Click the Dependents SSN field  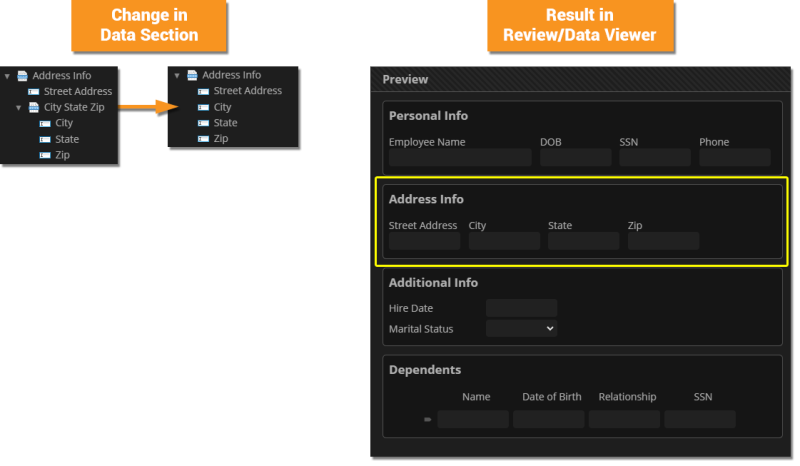coord(700,420)
